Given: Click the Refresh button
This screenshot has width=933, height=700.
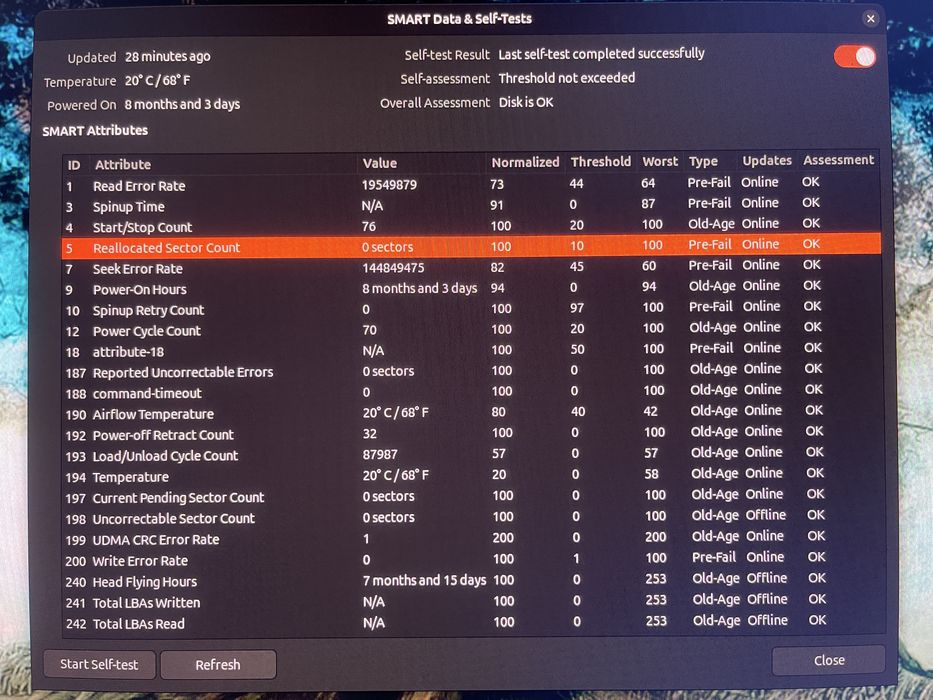Looking at the screenshot, I should coord(218,664).
